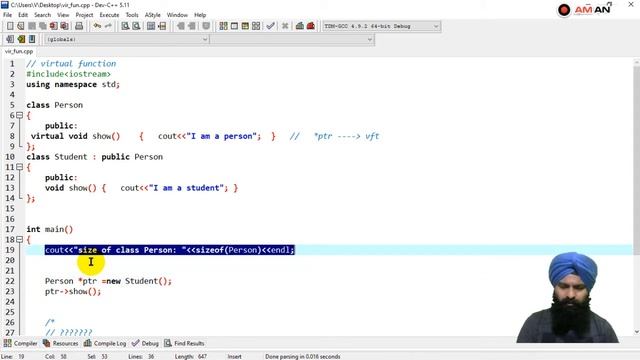Click the red Delete Profiling Information icon
640x360 pixels.
click(311, 26)
